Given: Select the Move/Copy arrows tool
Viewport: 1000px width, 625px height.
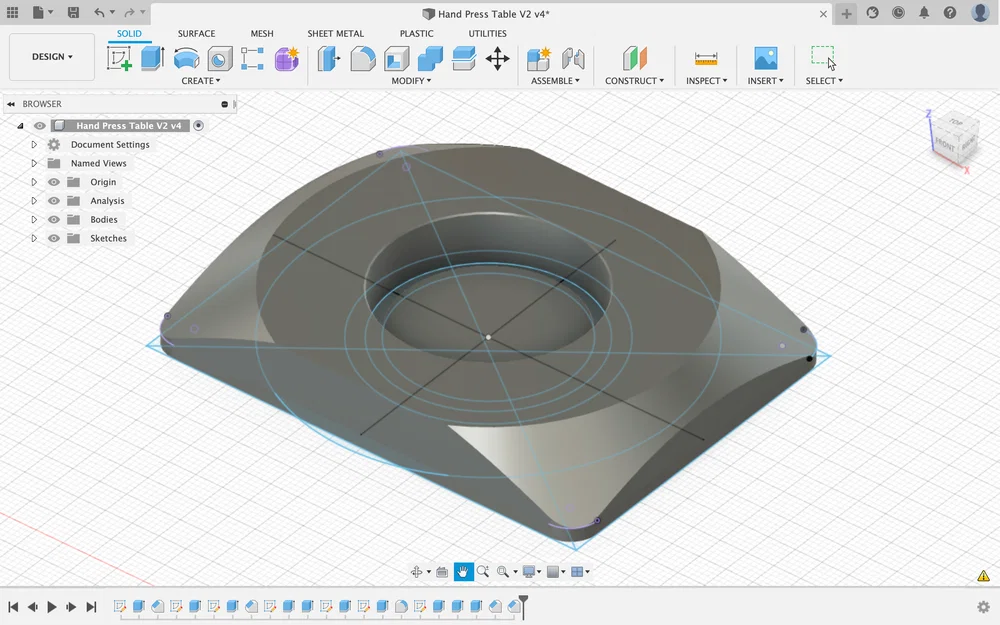Looking at the screenshot, I should 497,58.
